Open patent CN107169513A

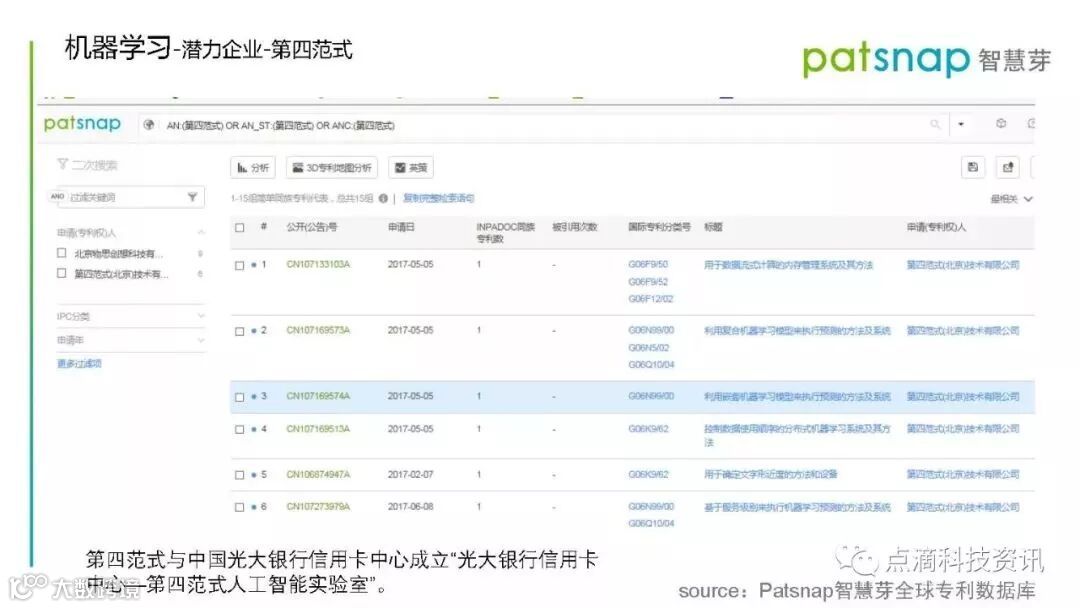pos(318,429)
